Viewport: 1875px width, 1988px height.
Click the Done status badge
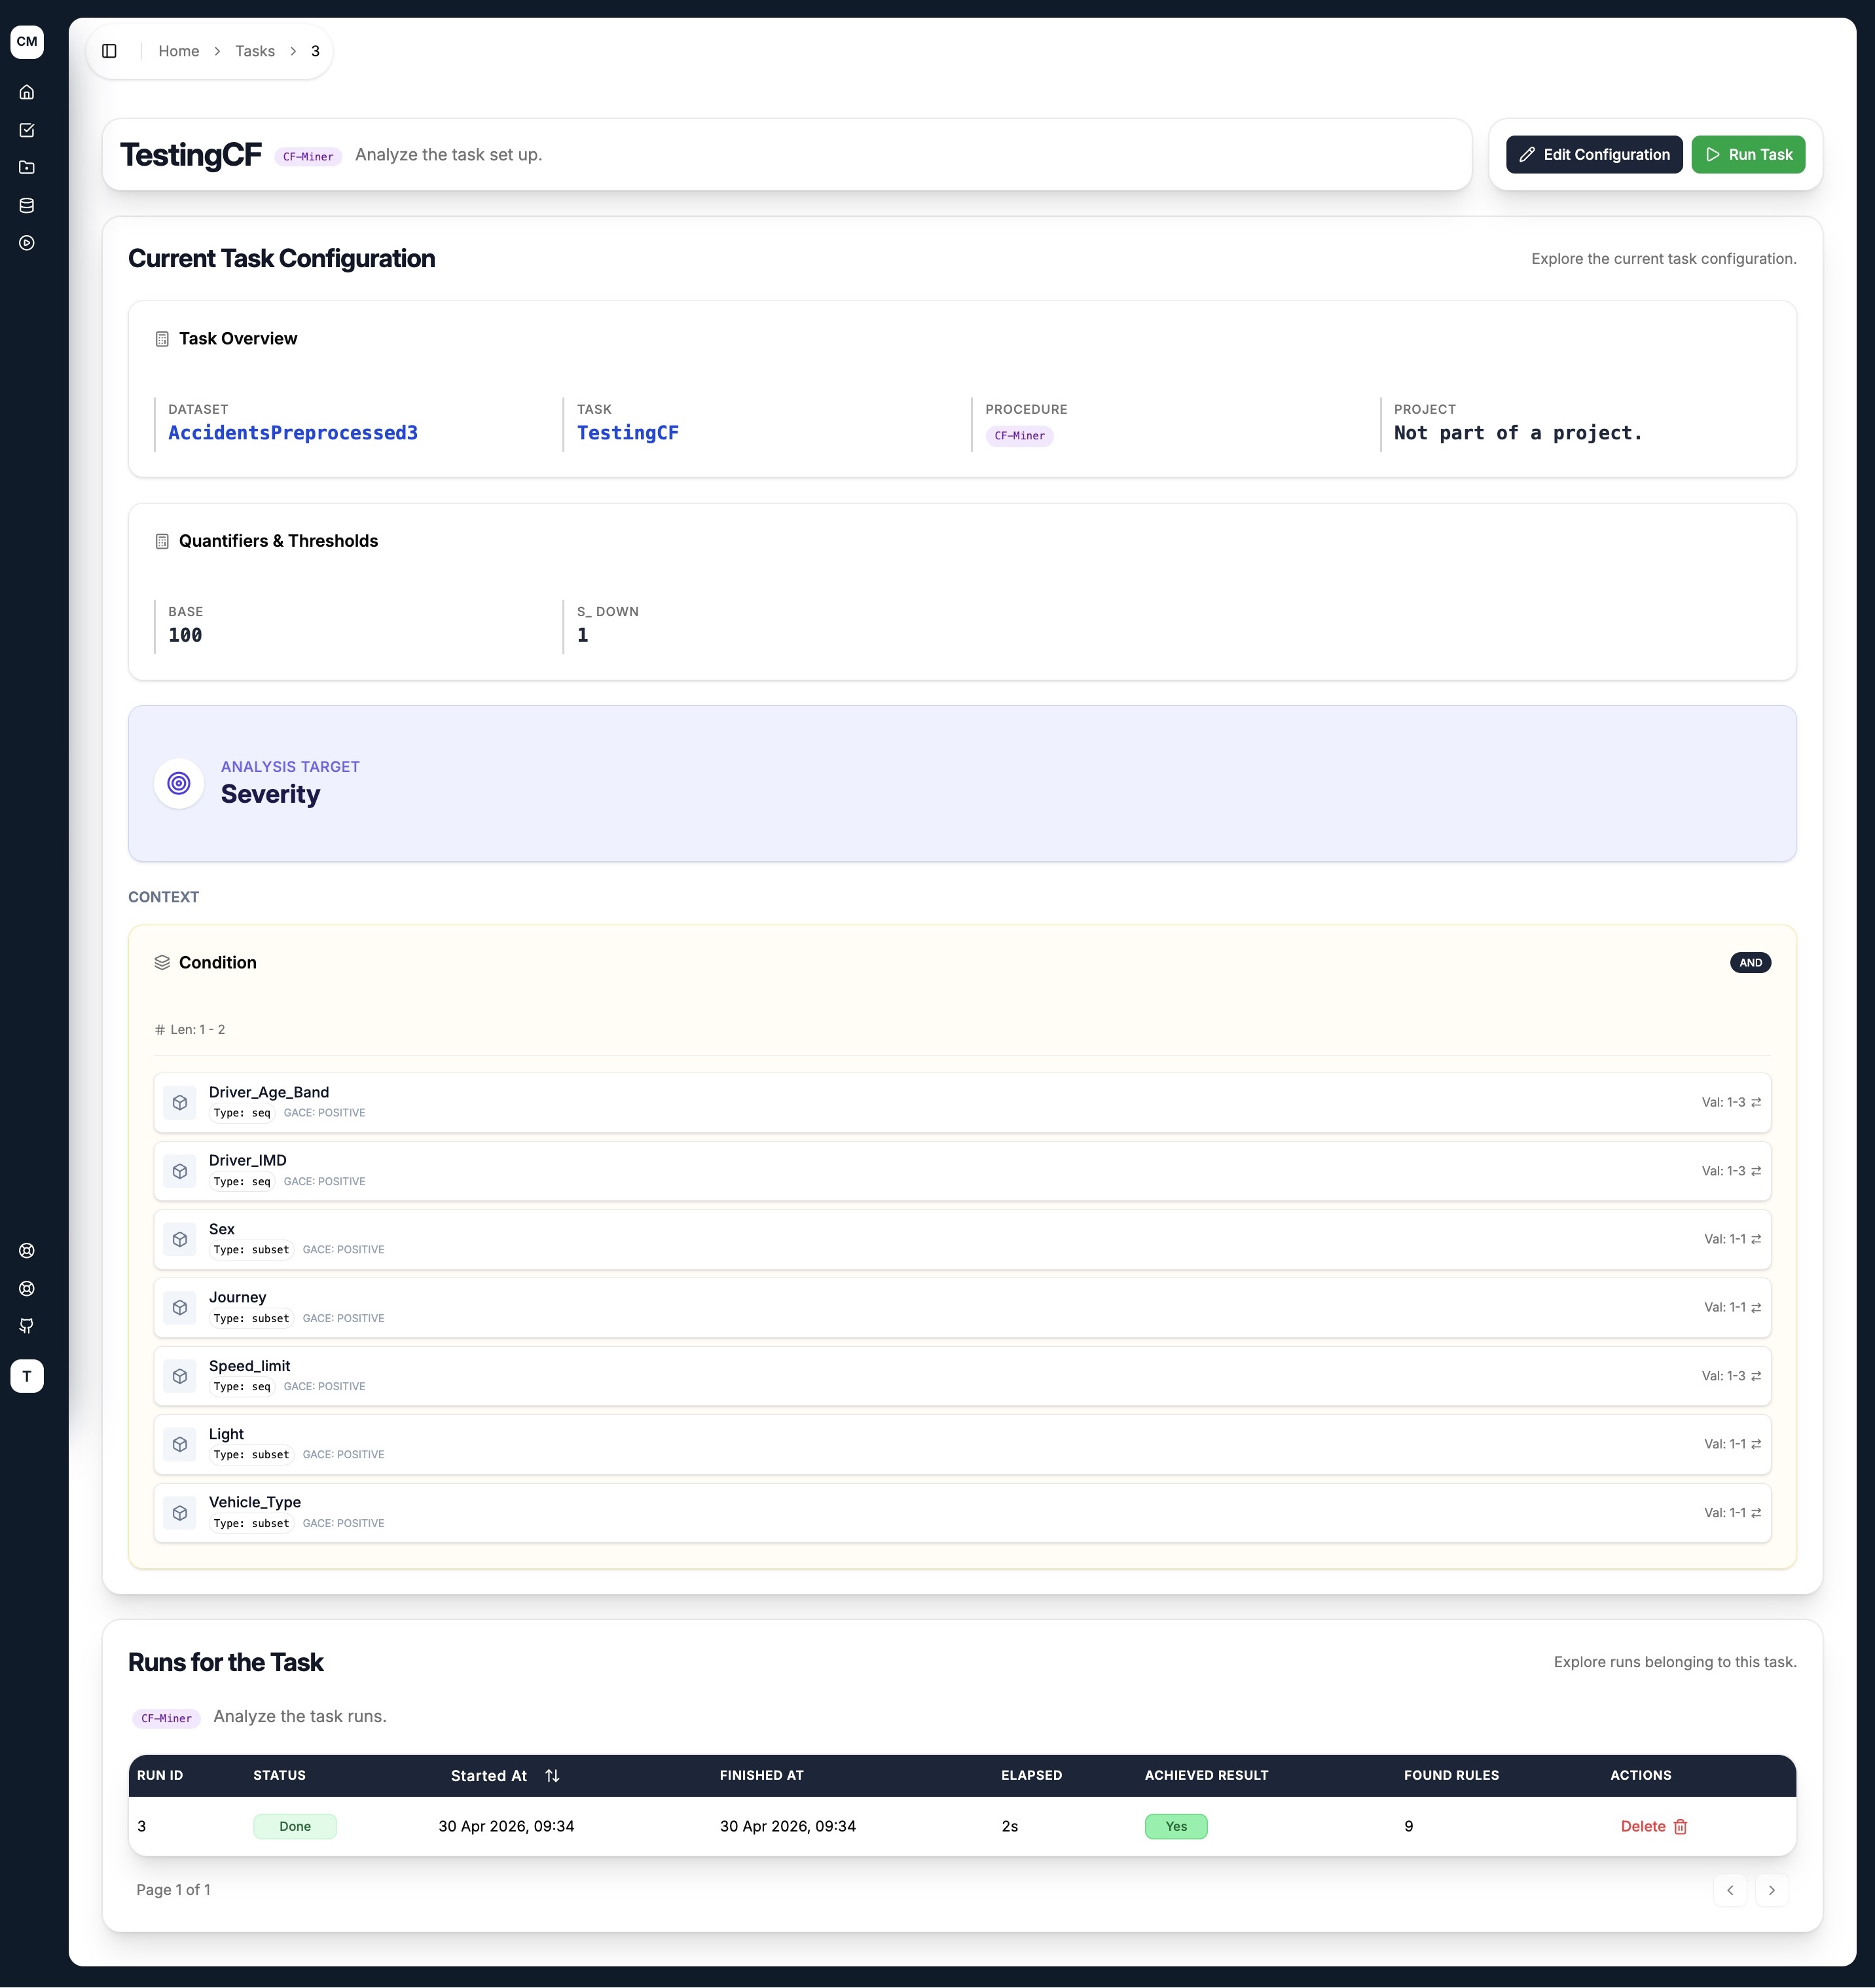point(295,1826)
